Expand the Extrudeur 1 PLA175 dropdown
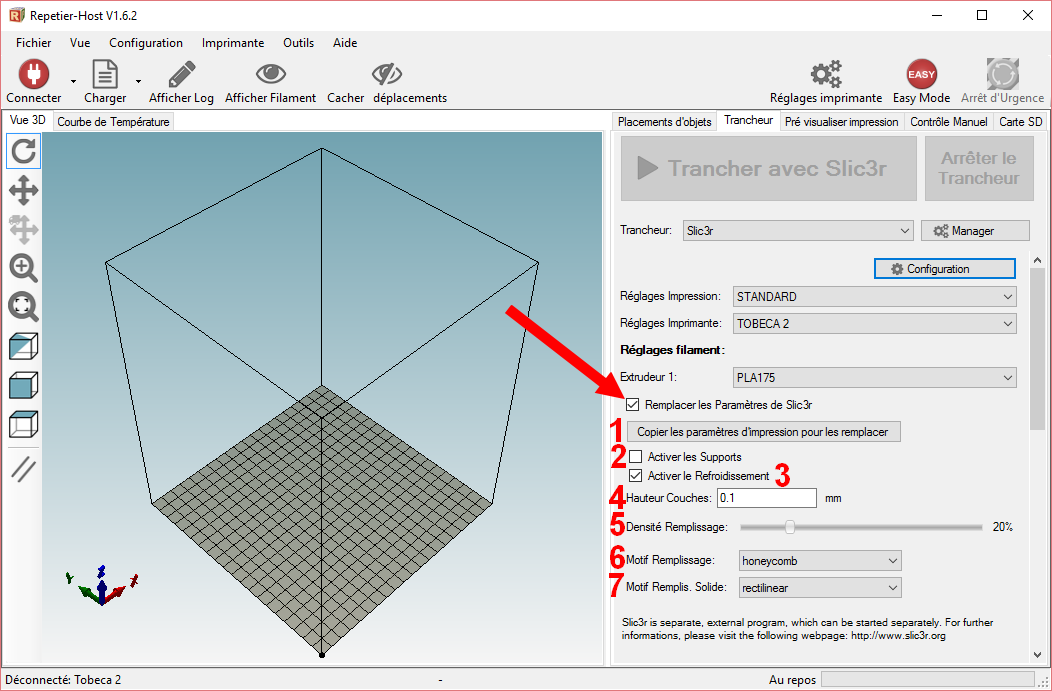Screen dimensions: 1052x691 tap(875, 378)
